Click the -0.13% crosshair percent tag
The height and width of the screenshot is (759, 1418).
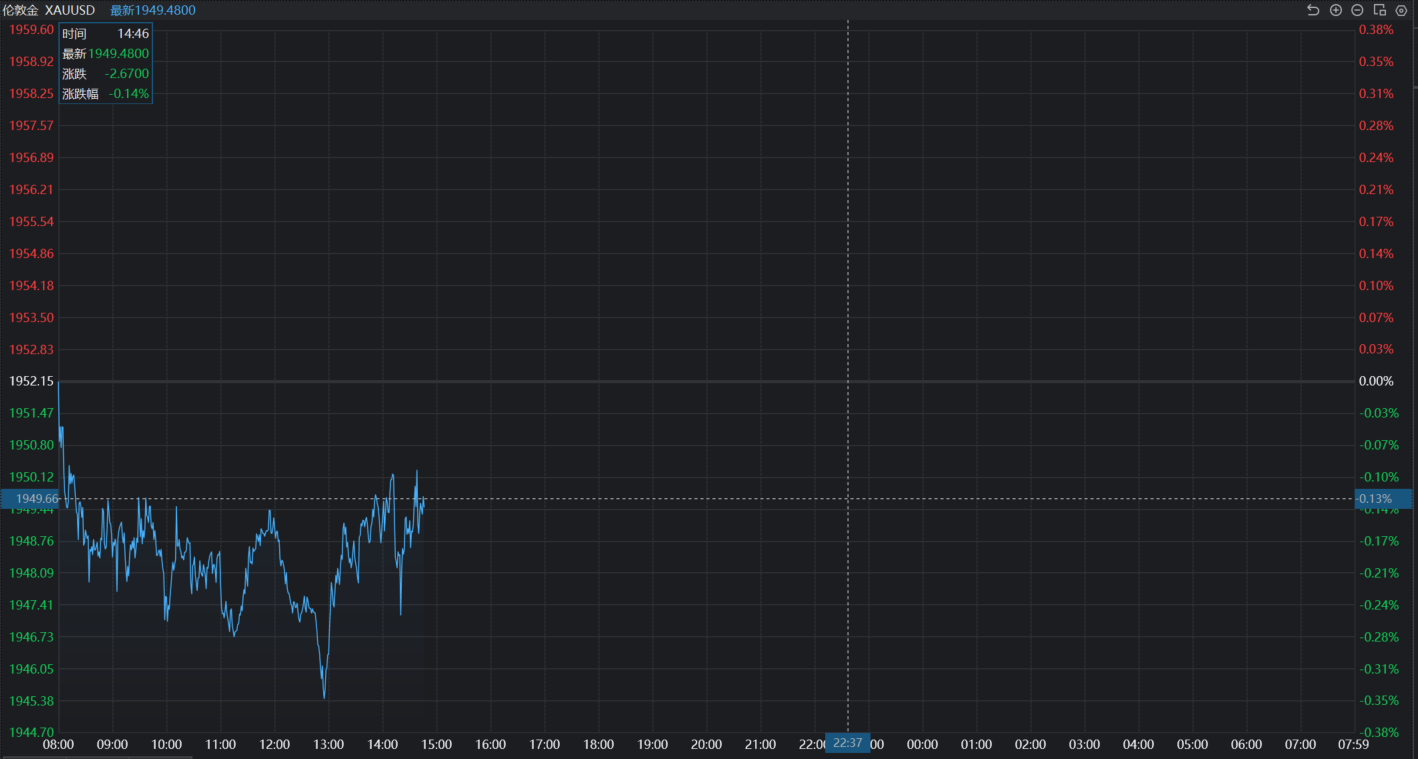click(1385, 498)
